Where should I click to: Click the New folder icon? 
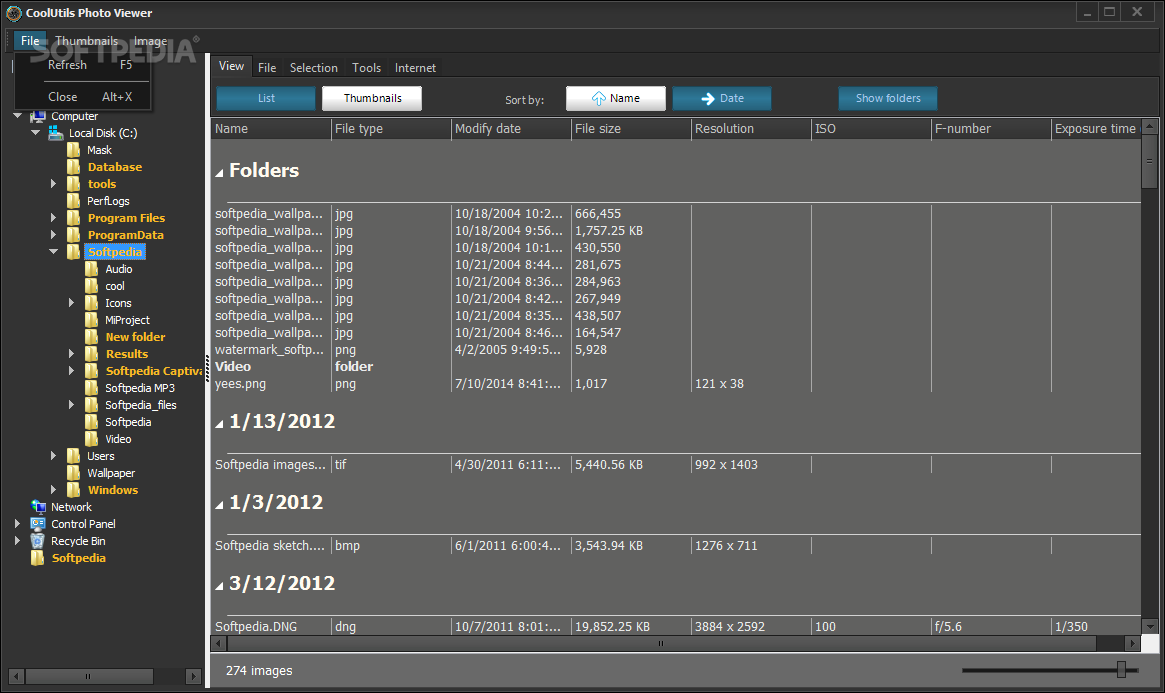click(91, 337)
